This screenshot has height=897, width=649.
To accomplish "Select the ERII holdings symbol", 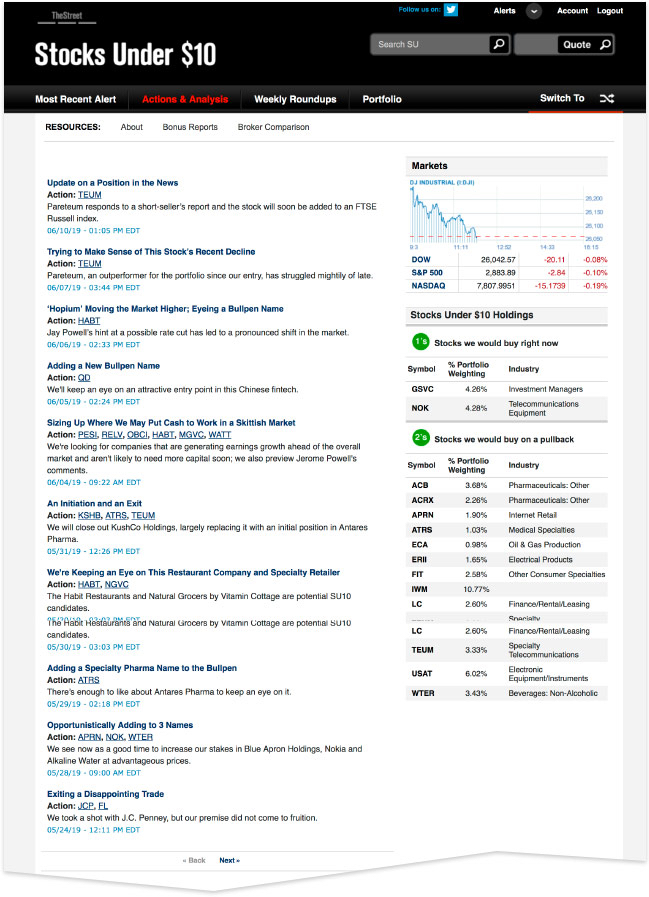I will click(419, 559).
